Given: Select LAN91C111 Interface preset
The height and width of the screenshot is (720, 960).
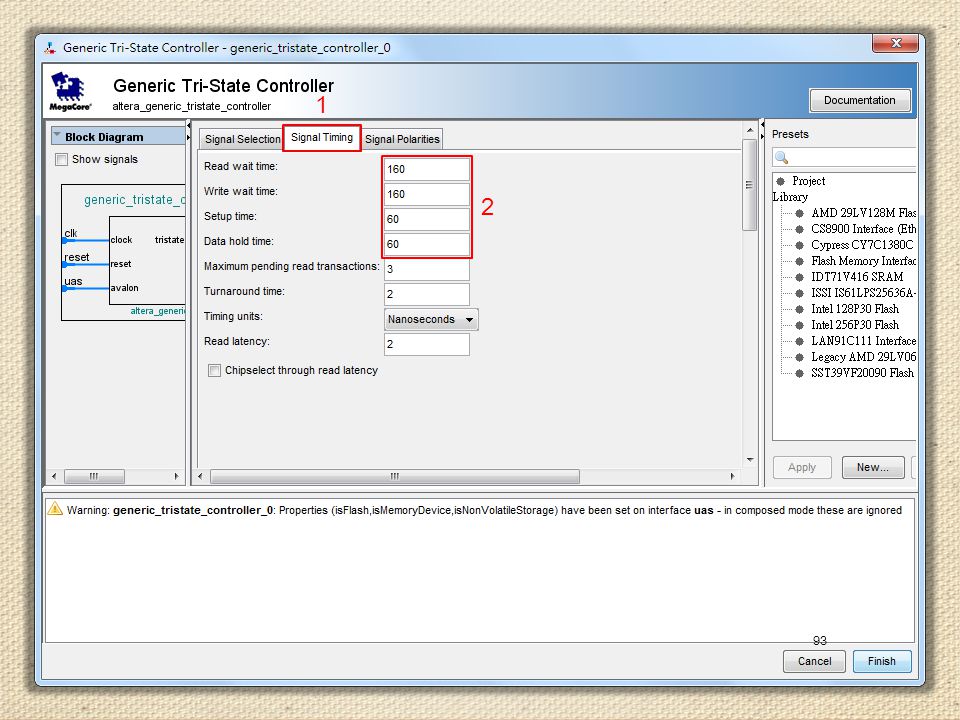Looking at the screenshot, I should [x=863, y=340].
